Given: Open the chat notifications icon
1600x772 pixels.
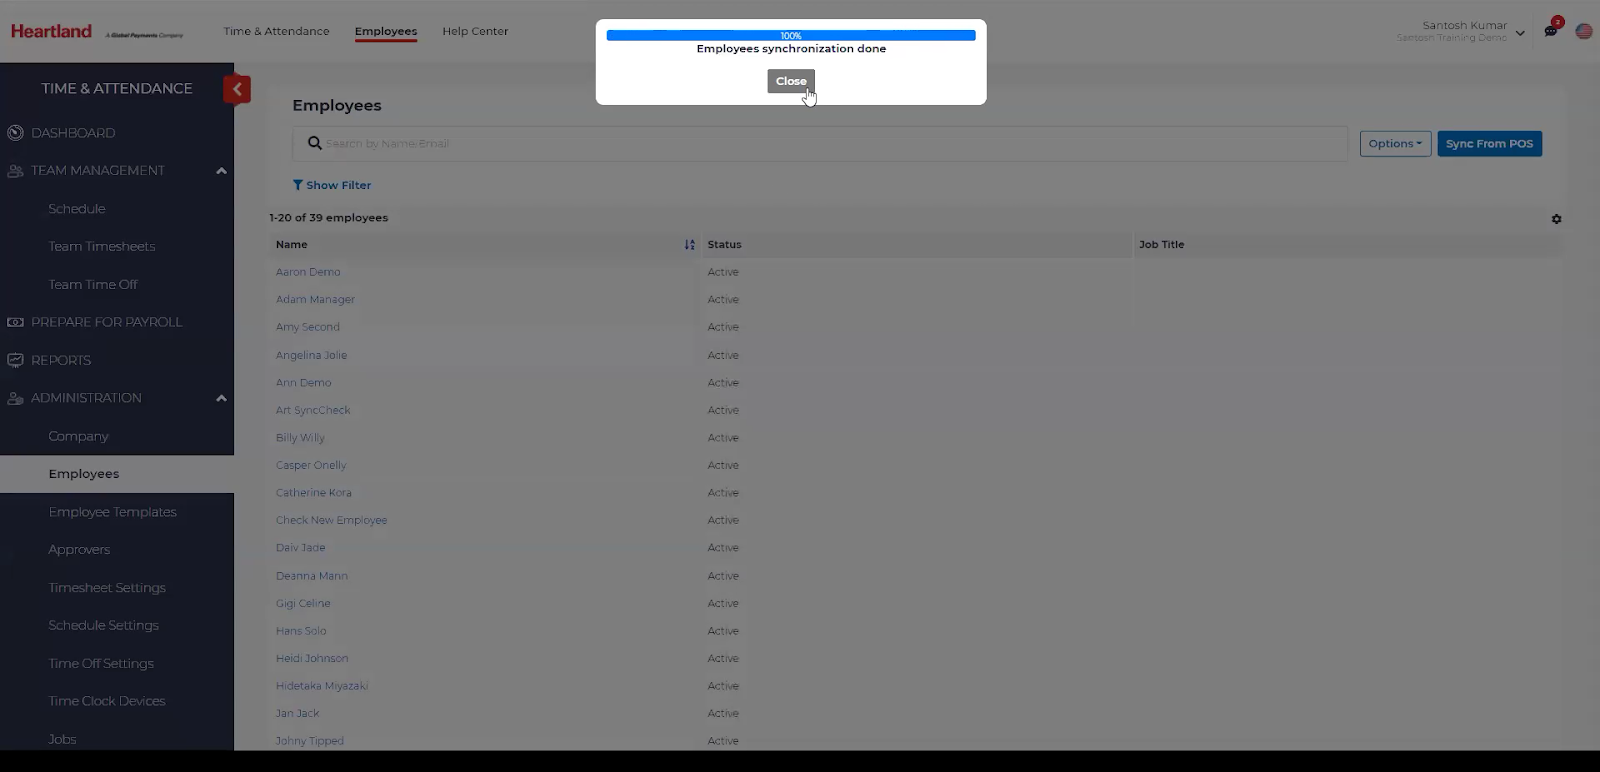Looking at the screenshot, I should (x=1551, y=31).
